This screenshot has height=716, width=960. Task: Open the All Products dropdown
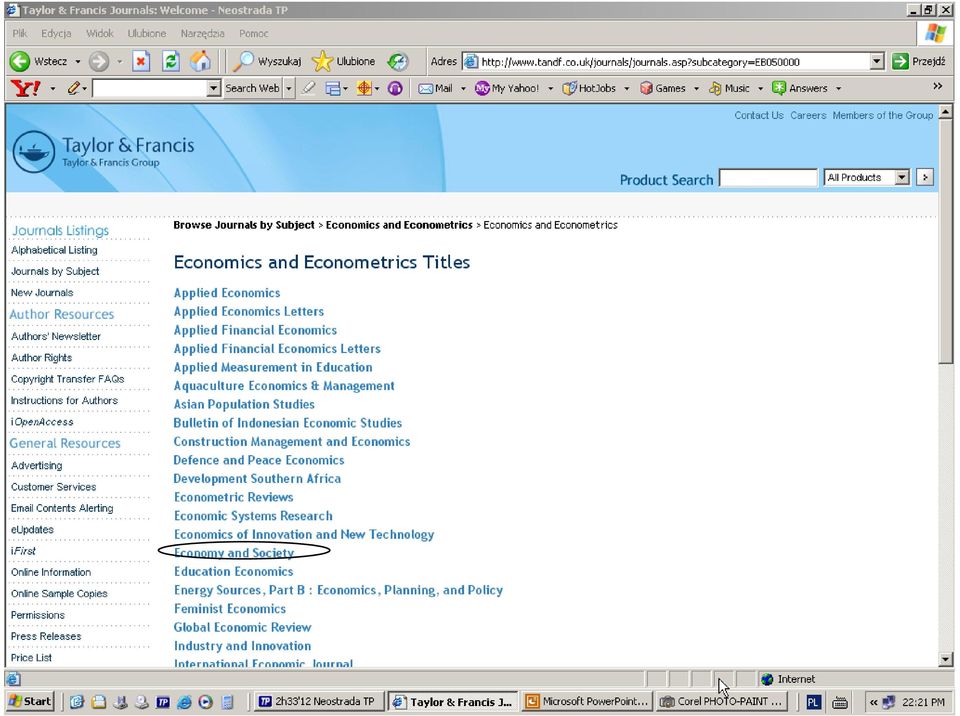902,178
